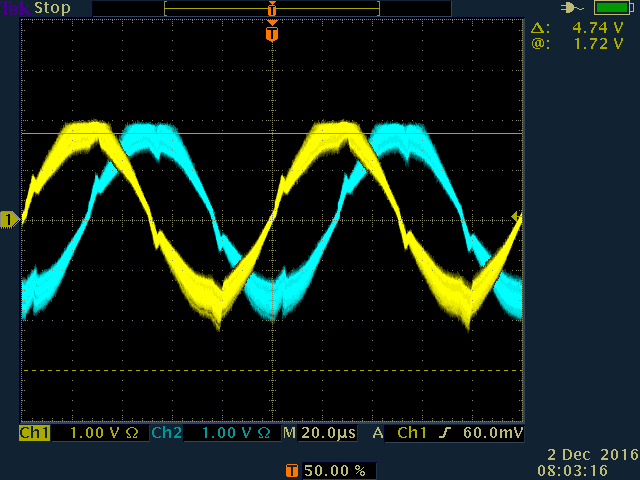Click the cursor @ symbol
The image size is (640, 480).
point(540,44)
